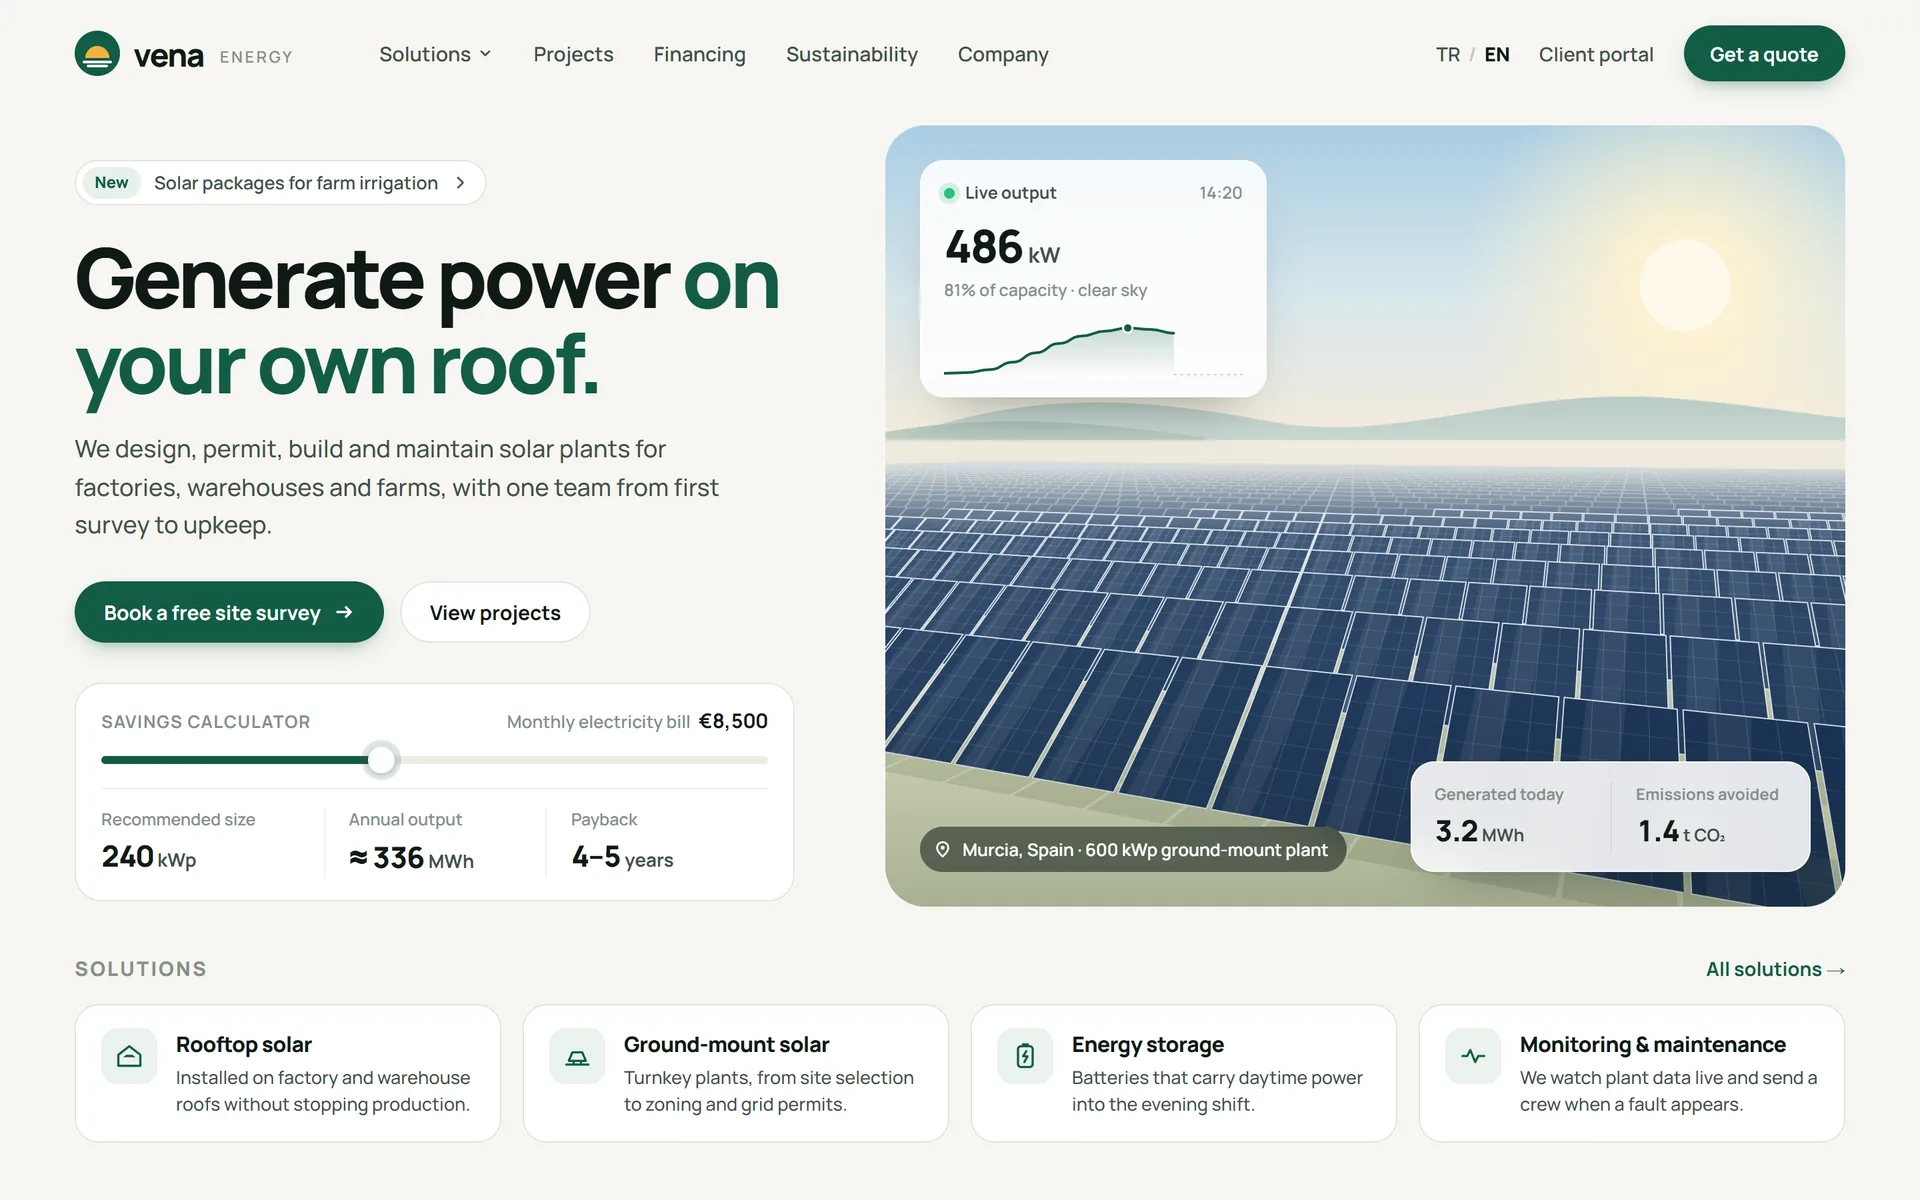This screenshot has height=1200, width=1920.
Task: Click the 1.4 t CO₂ emissions avoided value
Action: 1681,831
